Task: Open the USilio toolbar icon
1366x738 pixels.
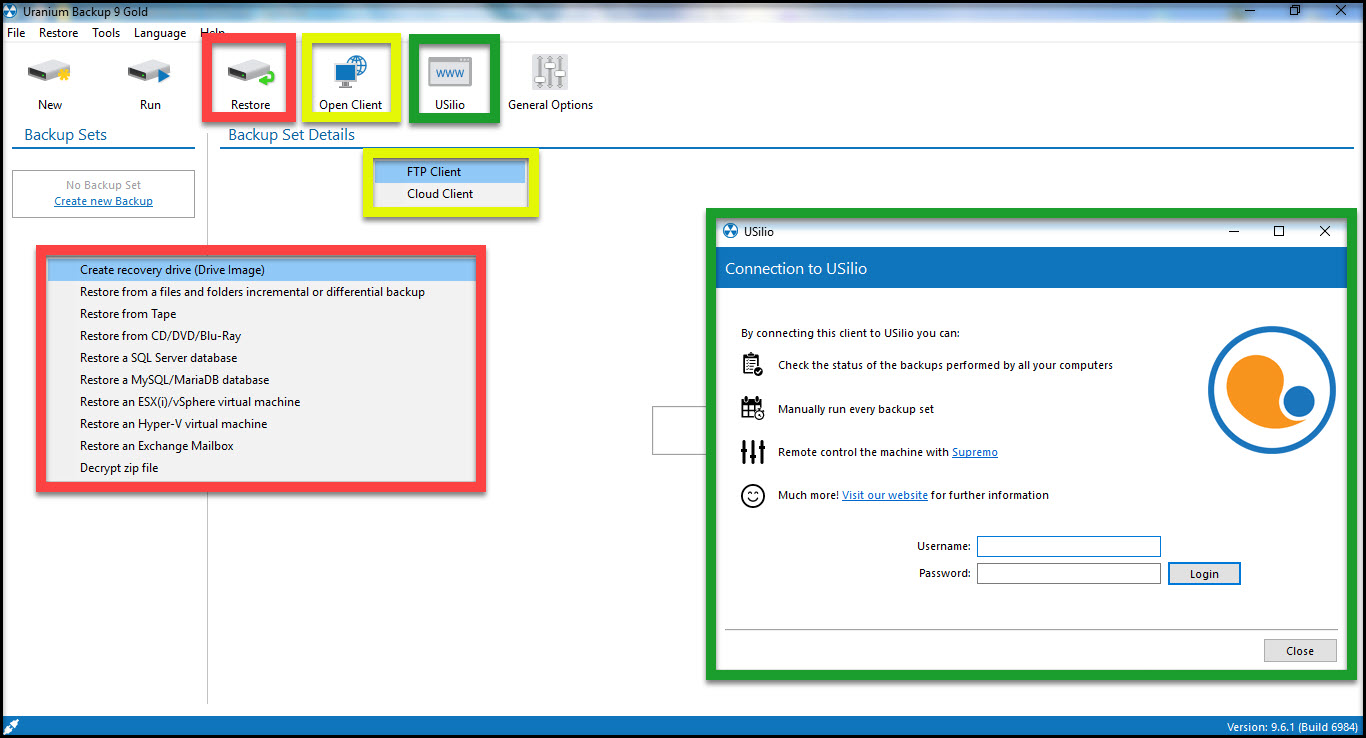Action: [x=450, y=73]
